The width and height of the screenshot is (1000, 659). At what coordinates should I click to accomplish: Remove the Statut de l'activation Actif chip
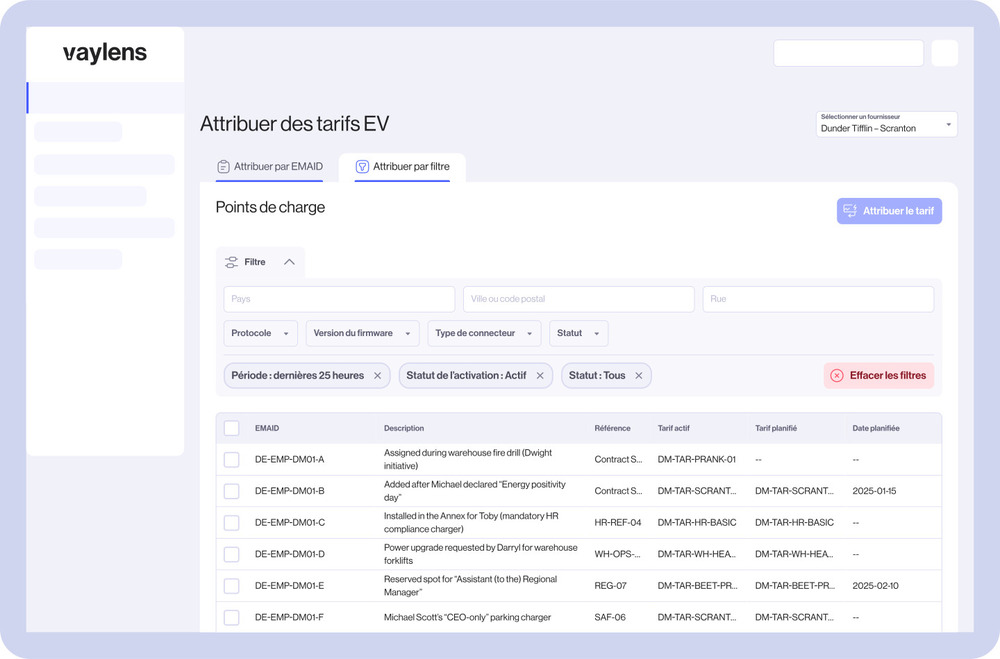pos(540,376)
